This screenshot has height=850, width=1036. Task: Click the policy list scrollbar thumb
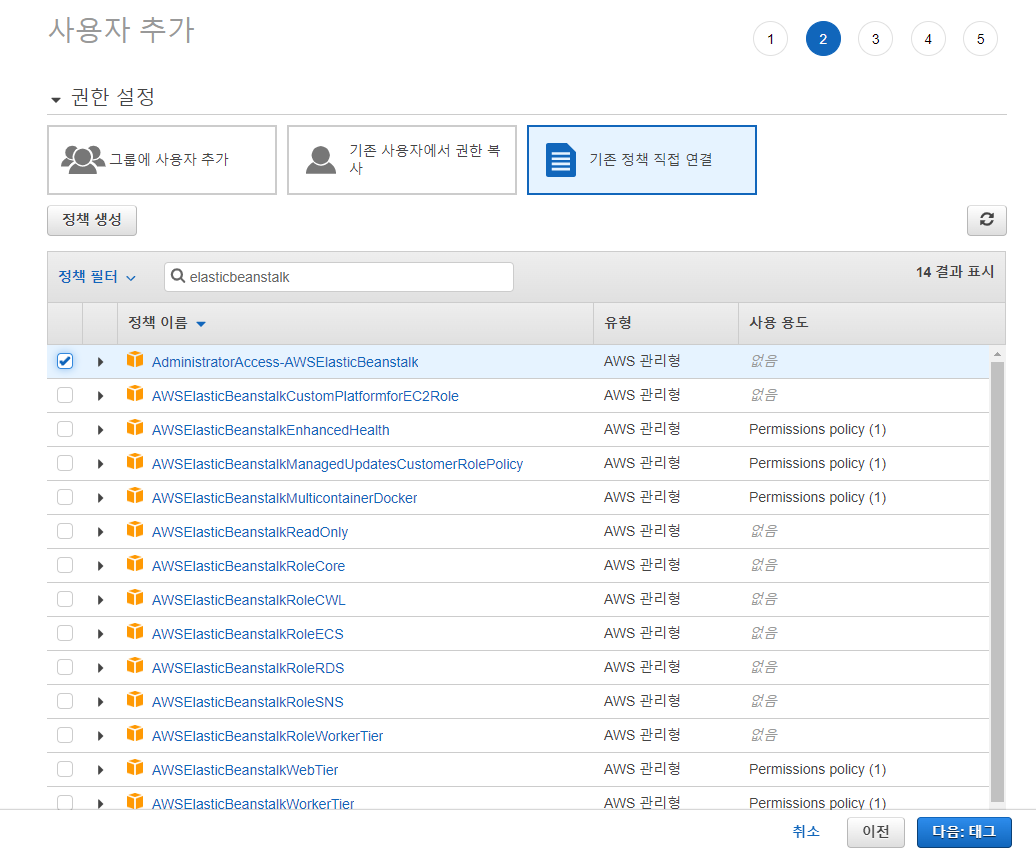point(997,582)
